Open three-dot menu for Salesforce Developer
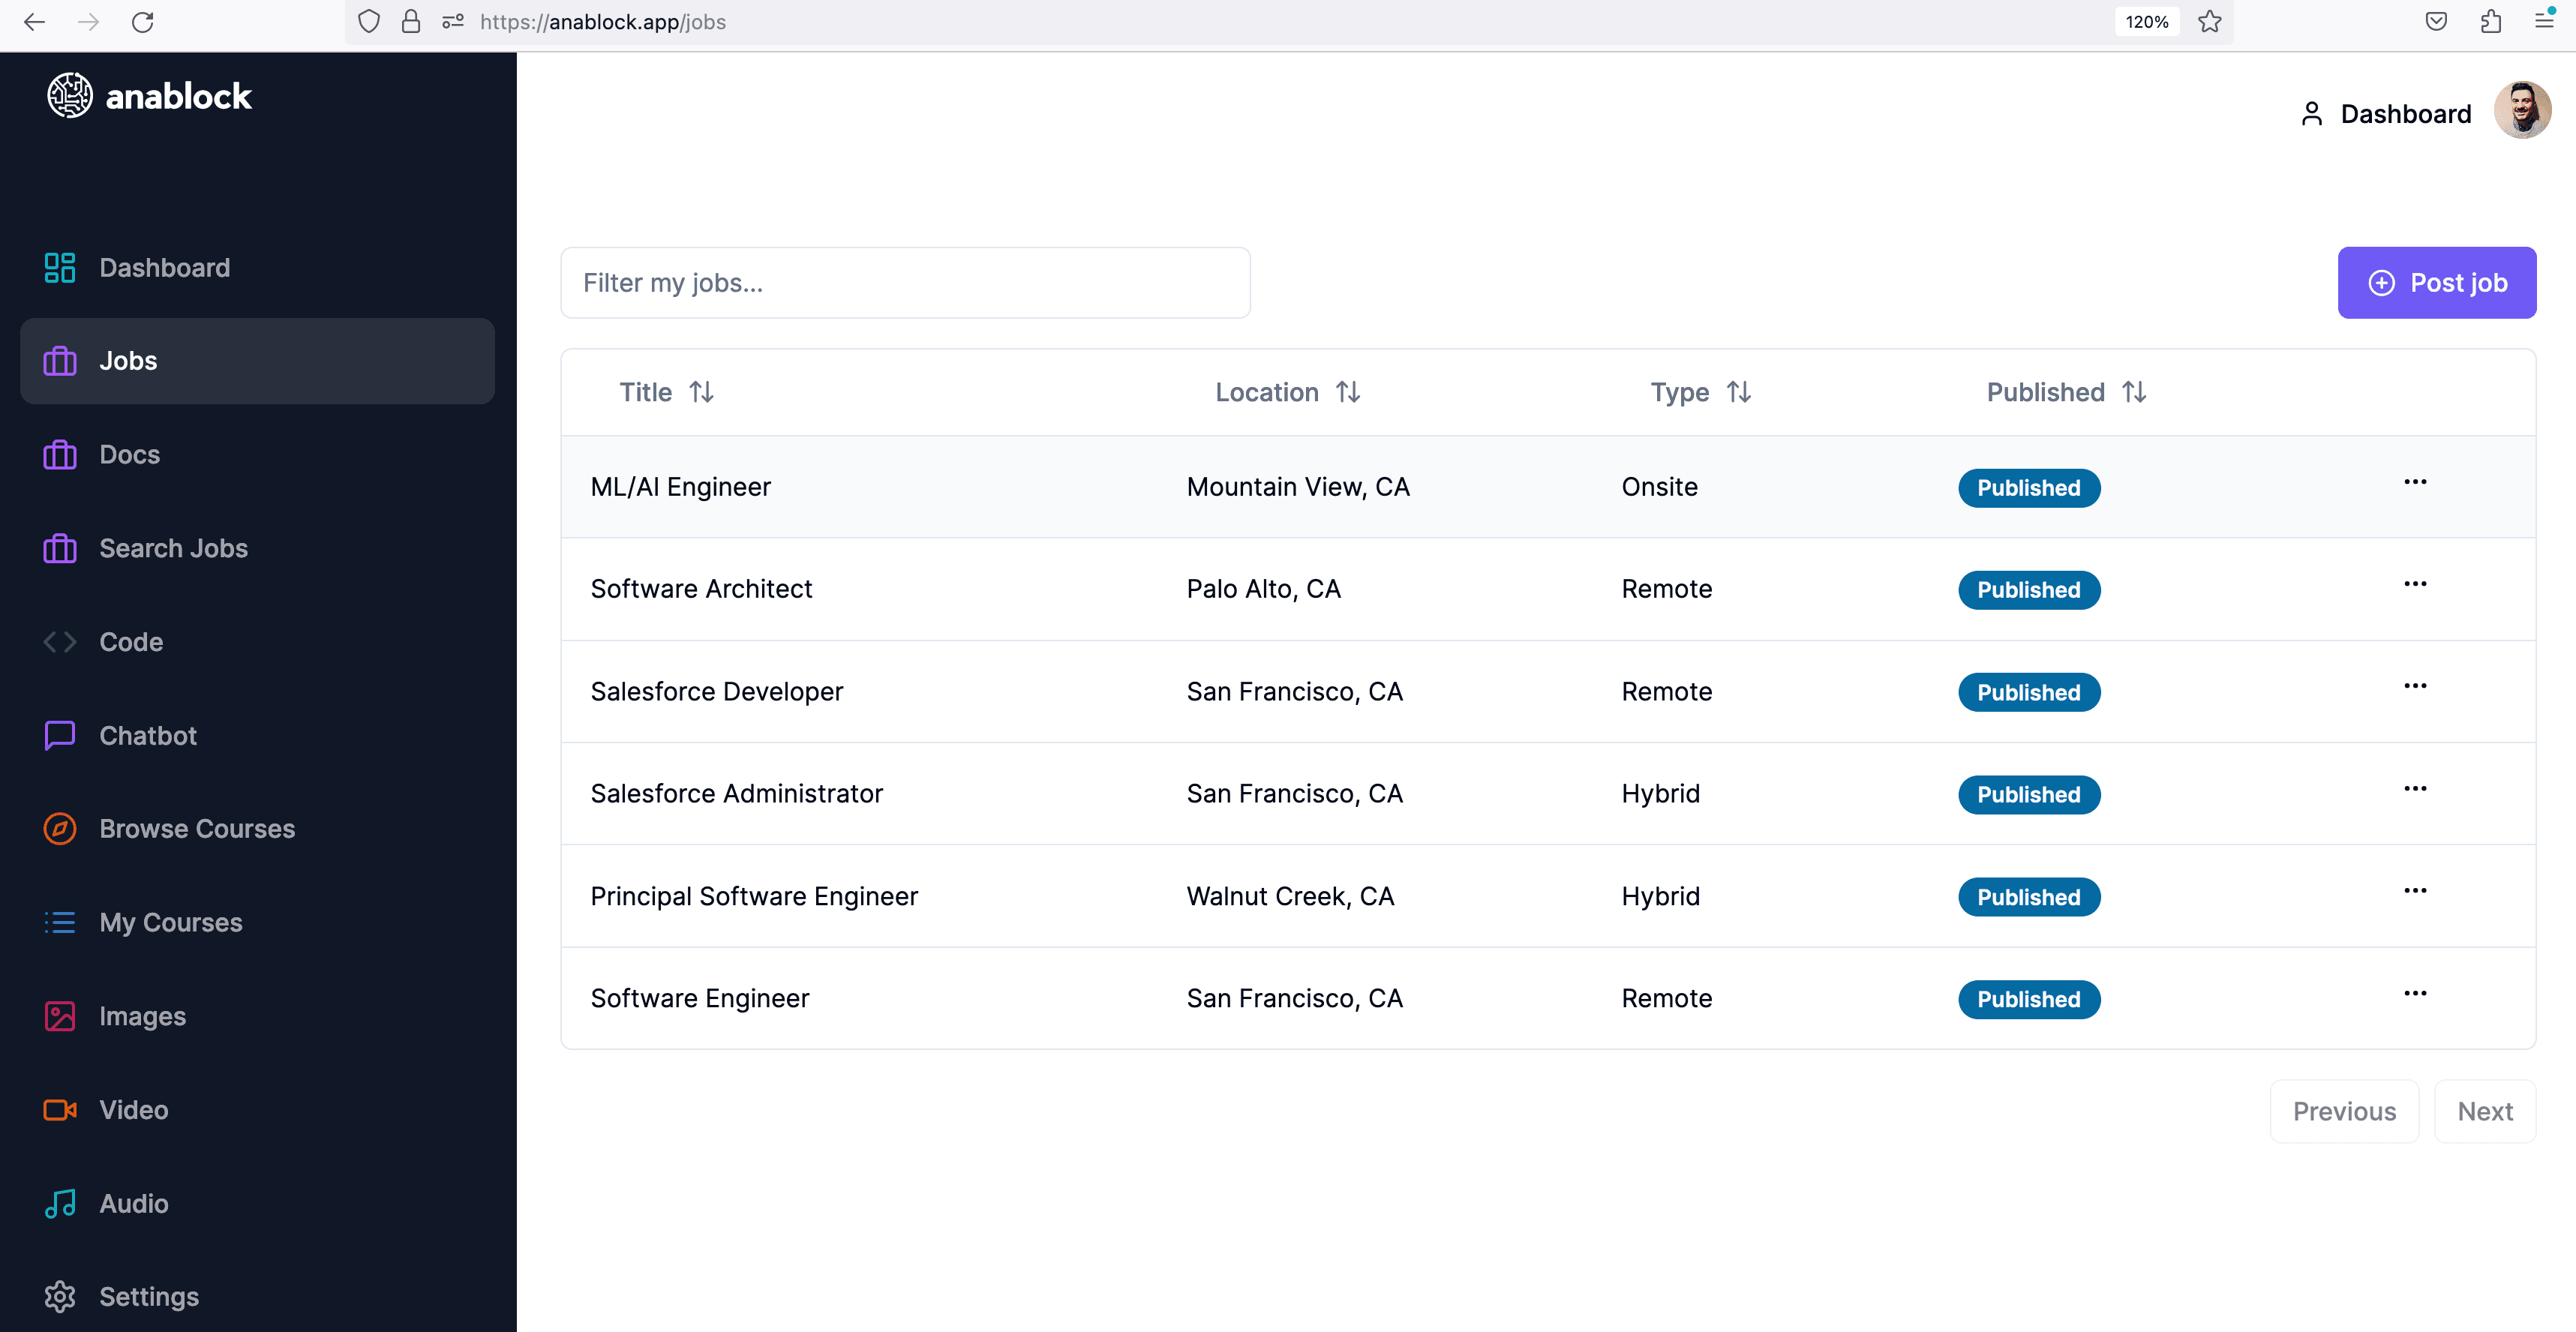2576x1332 pixels. point(2415,686)
